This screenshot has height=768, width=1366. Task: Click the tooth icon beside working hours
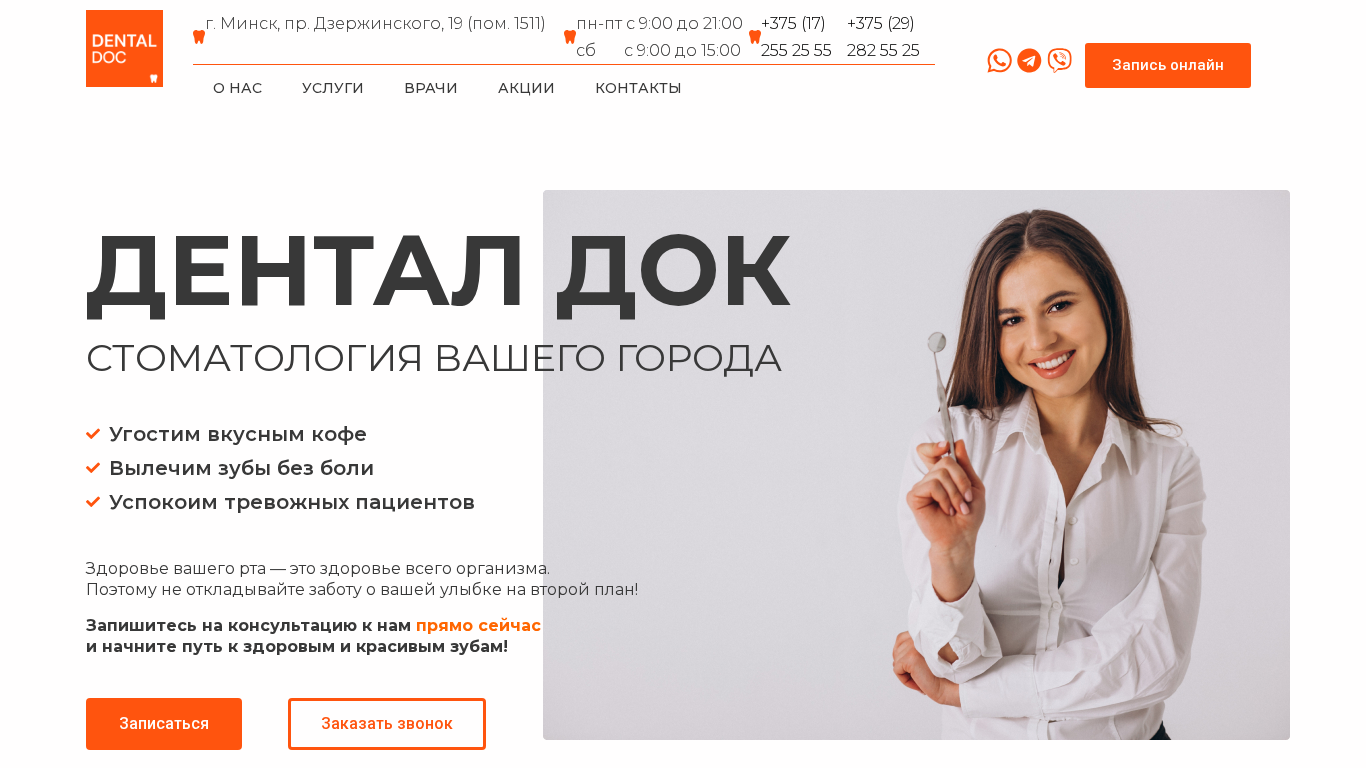coord(570,37)
